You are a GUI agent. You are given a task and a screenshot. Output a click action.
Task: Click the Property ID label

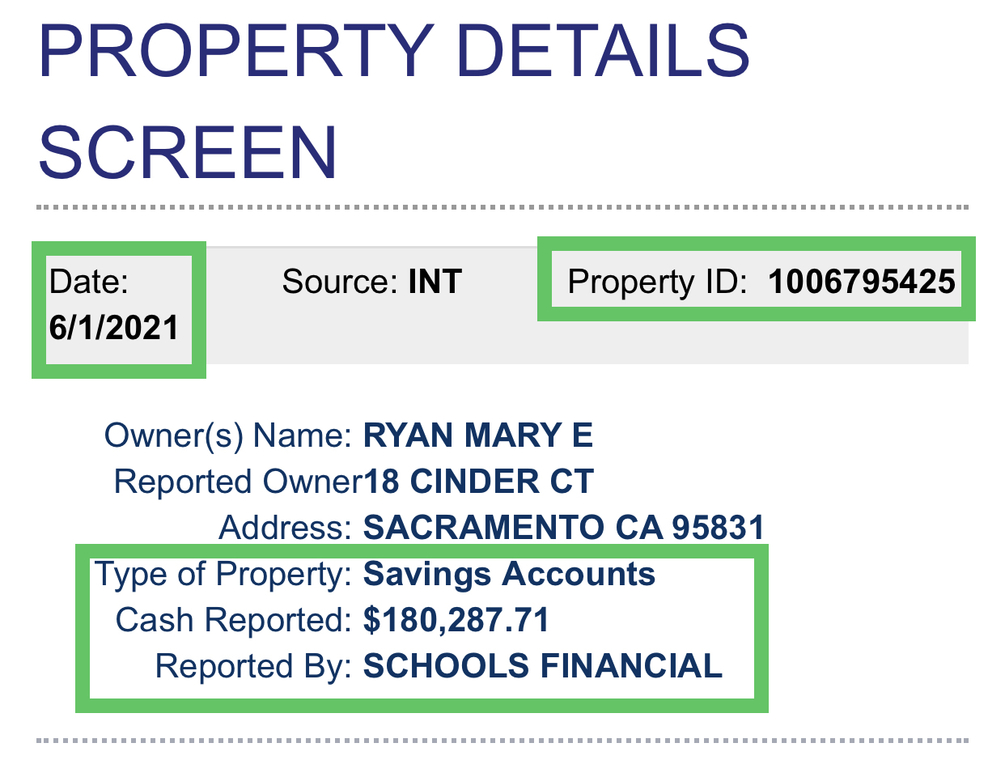coord(657,282)
